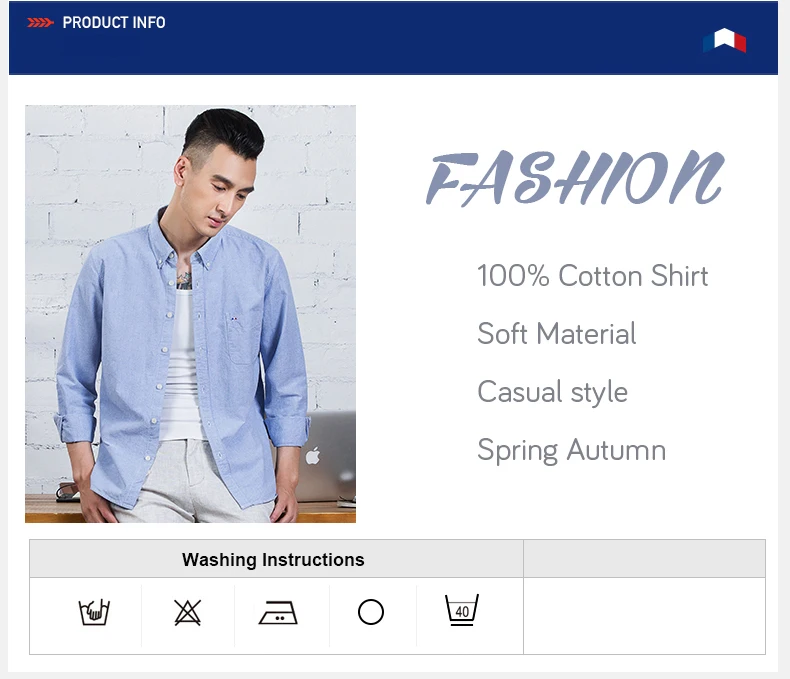Click the 40 degree wash icon
Image resolution: width=790 pixels, height=679 pixels.
click(x=462, y=610)
